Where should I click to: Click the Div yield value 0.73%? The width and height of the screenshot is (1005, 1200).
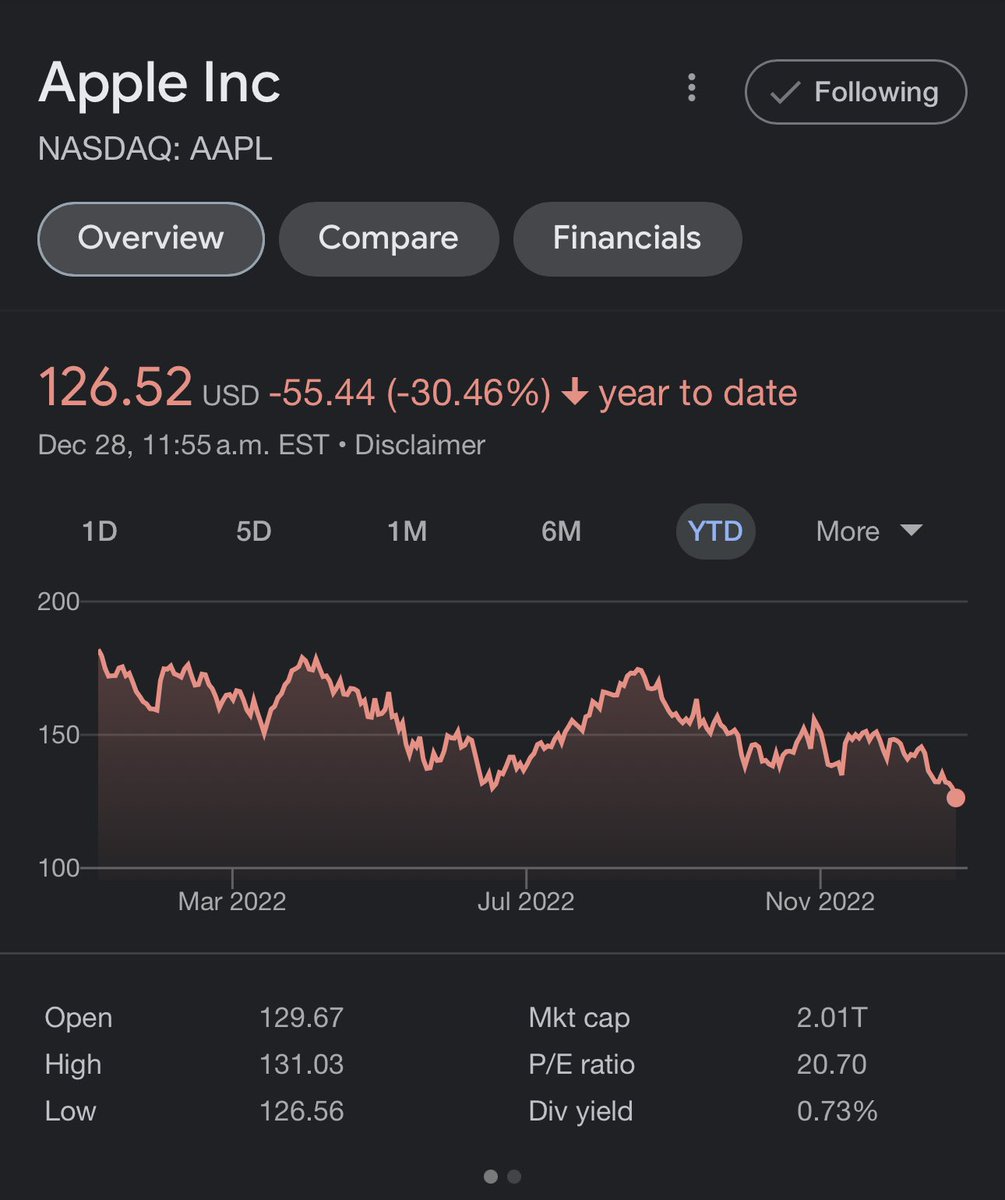click(837, 1111)
